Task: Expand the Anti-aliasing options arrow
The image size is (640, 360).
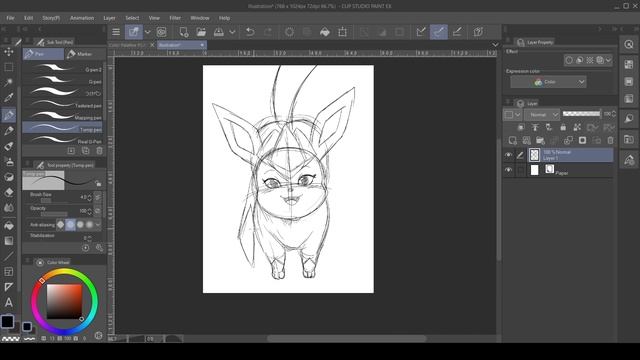Action: coord(98,224)
